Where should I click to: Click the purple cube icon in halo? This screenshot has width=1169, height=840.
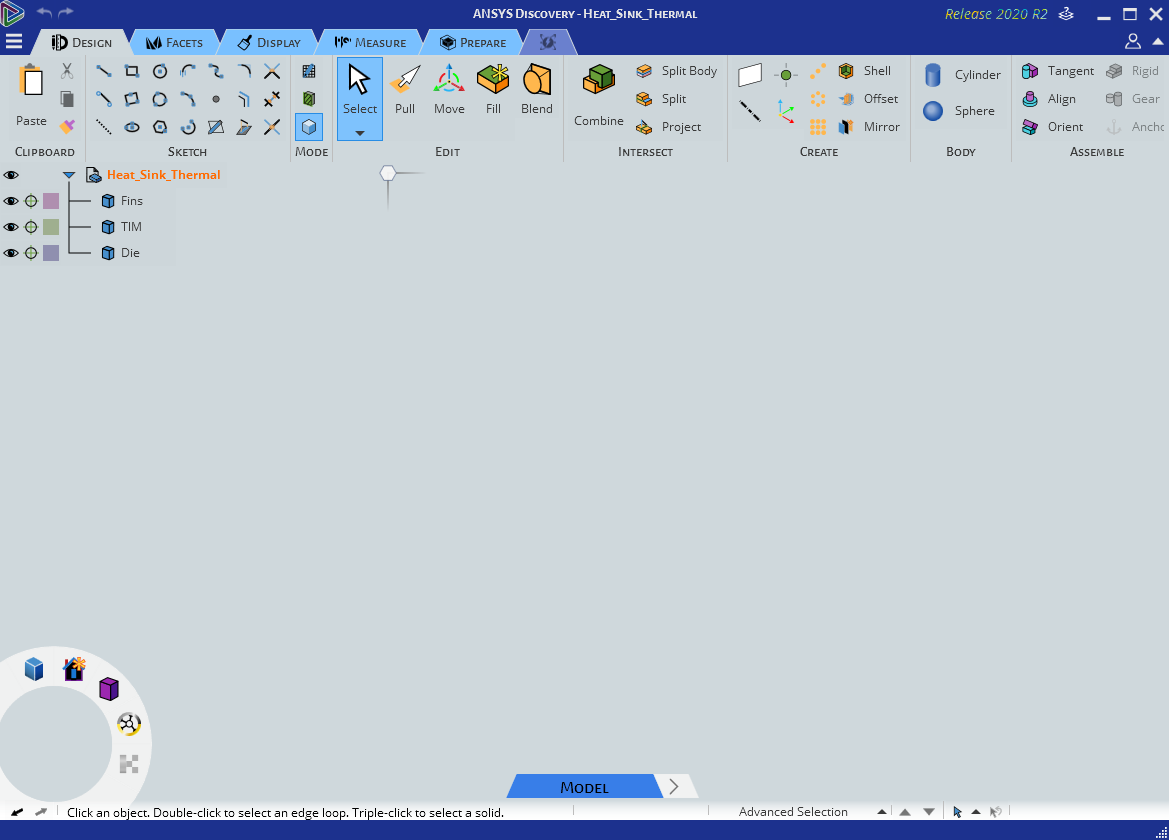[109, 689]
